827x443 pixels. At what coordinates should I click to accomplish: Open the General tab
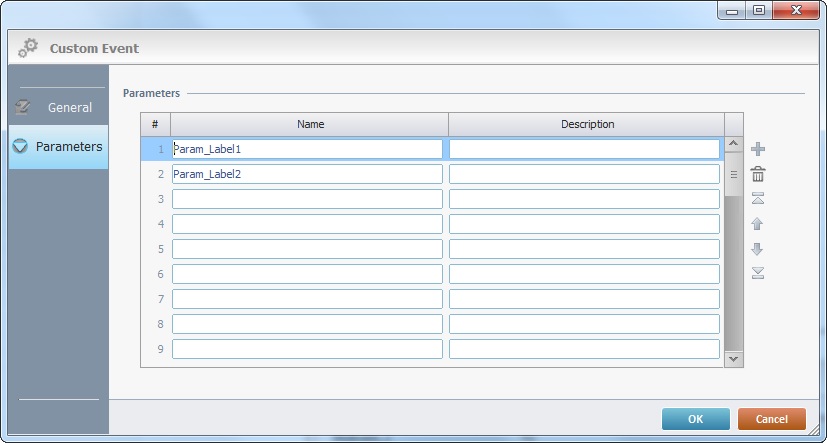(58, 107)
